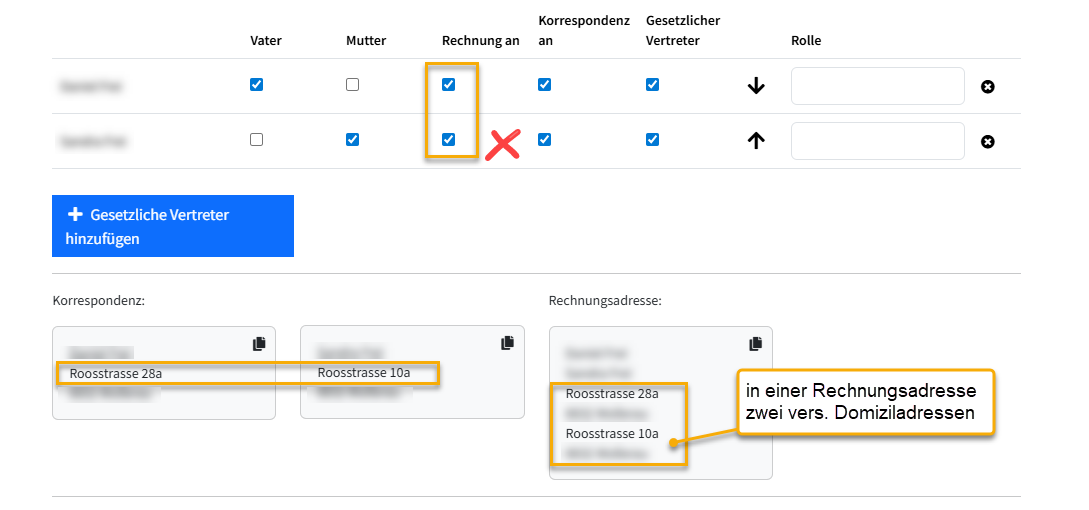Toggle Rechnung an in the first row
Viewport: 1089px width, 510px height.
[x=448, y=85]
